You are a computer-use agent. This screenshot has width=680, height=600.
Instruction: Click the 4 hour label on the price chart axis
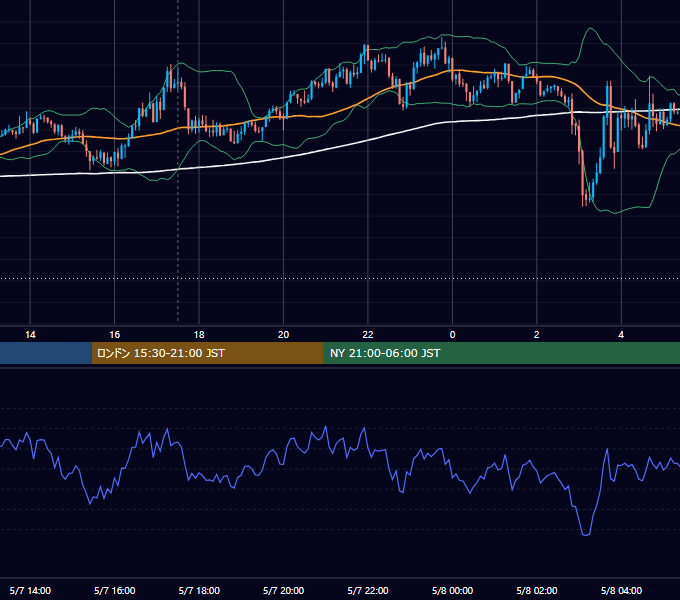pyautogui.click(x=621, y=335)
